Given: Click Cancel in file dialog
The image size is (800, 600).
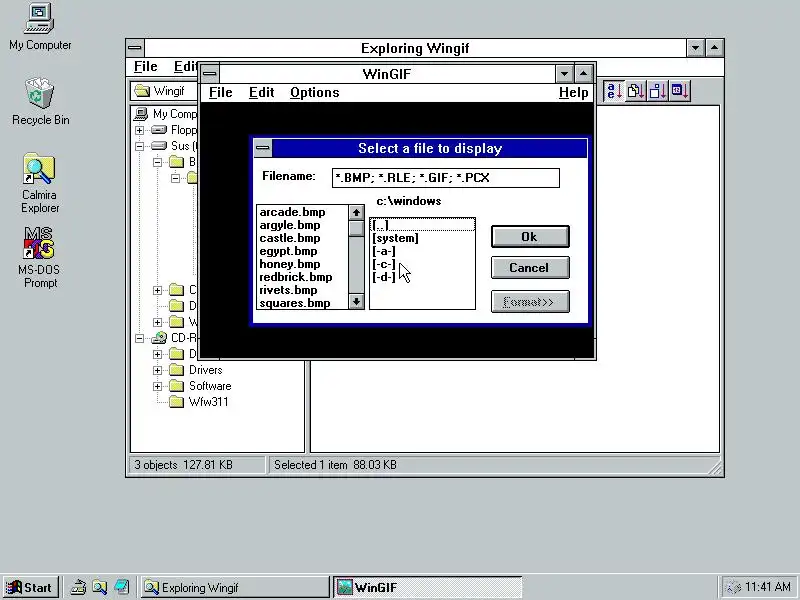Looking at the screenshot, I should 530,268.
